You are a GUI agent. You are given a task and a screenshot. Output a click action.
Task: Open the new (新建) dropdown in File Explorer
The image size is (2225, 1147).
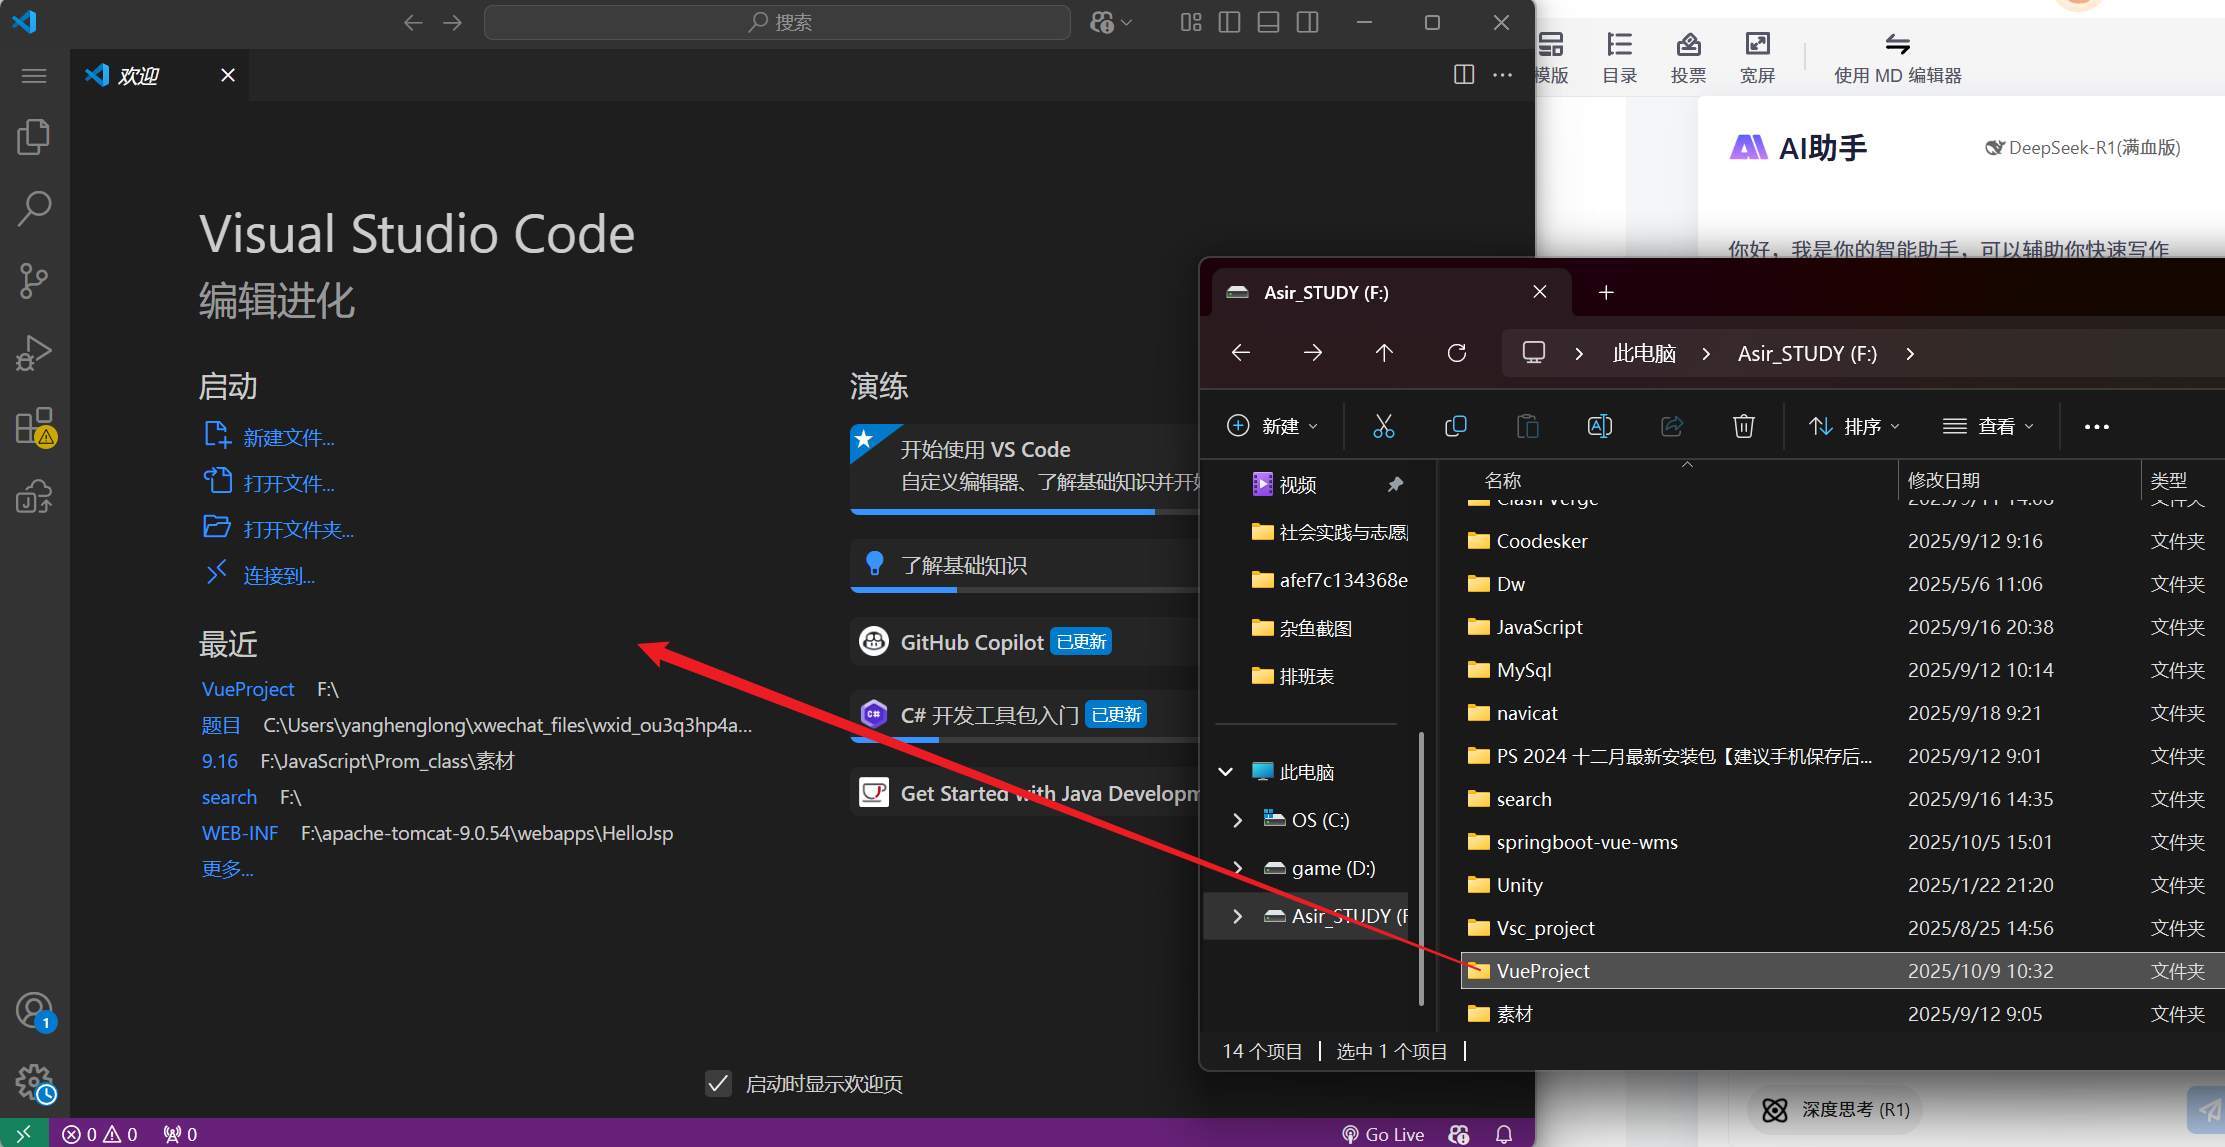click(1272, 426)
